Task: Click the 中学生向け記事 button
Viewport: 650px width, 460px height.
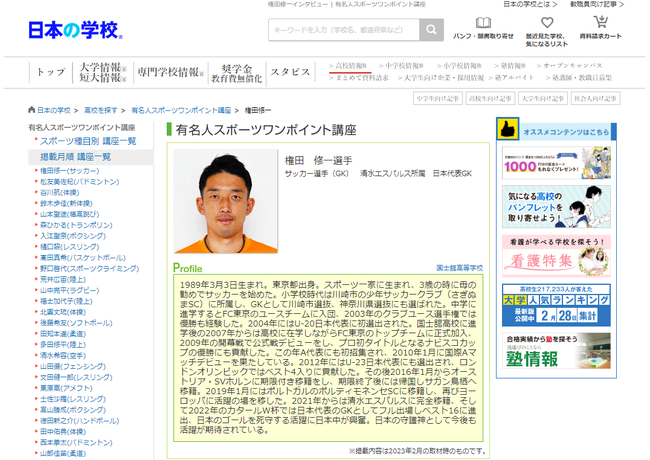Action: click(x=437, y=99)
